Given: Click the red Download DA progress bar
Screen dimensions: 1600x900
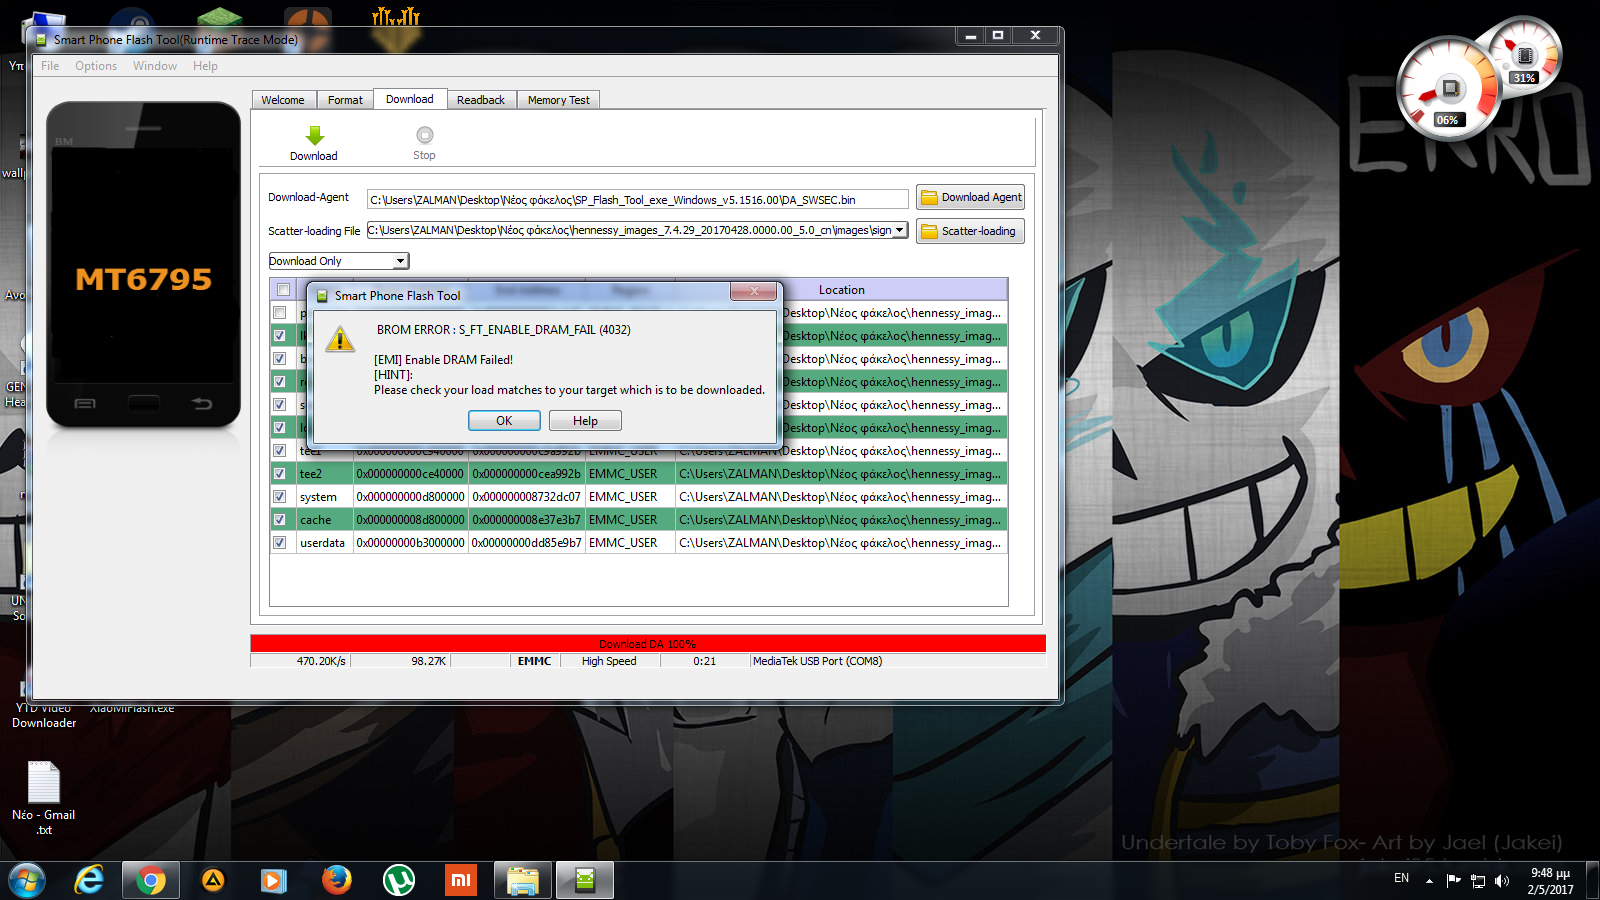Looking at the screenshot, I should click(647, 644).
